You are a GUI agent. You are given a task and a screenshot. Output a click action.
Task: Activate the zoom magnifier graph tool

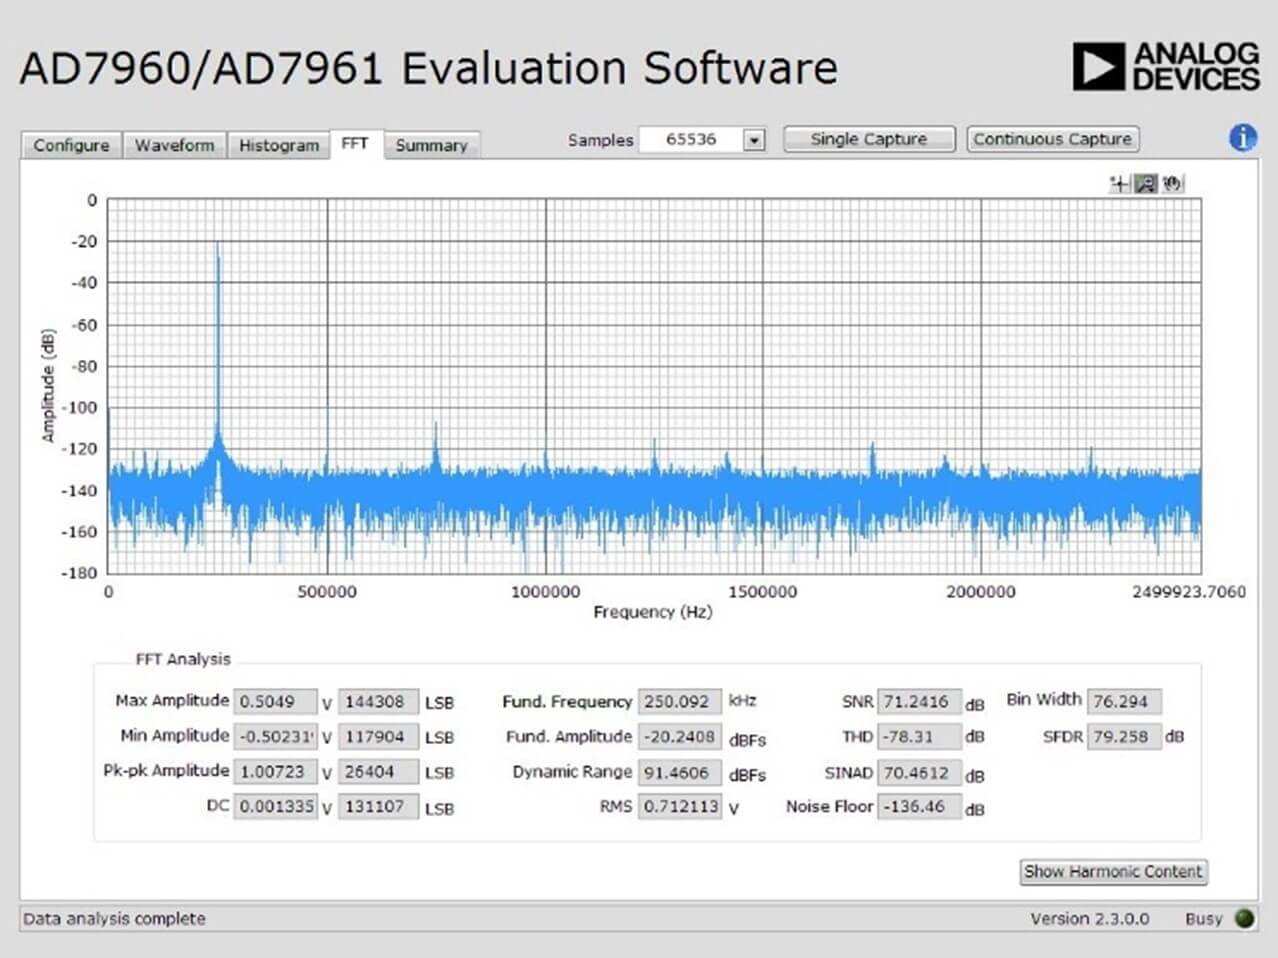pyautogui.click(x=1146, y=183)
